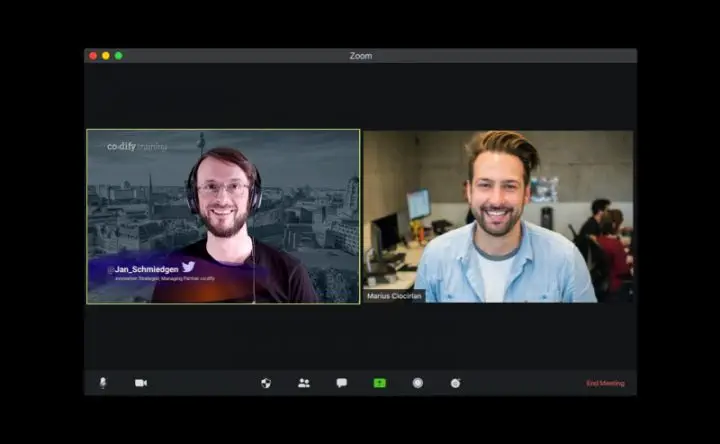This screenshot has width=720, height=444.
Task: Open the Security shield icon
Action: coord(266,383)
